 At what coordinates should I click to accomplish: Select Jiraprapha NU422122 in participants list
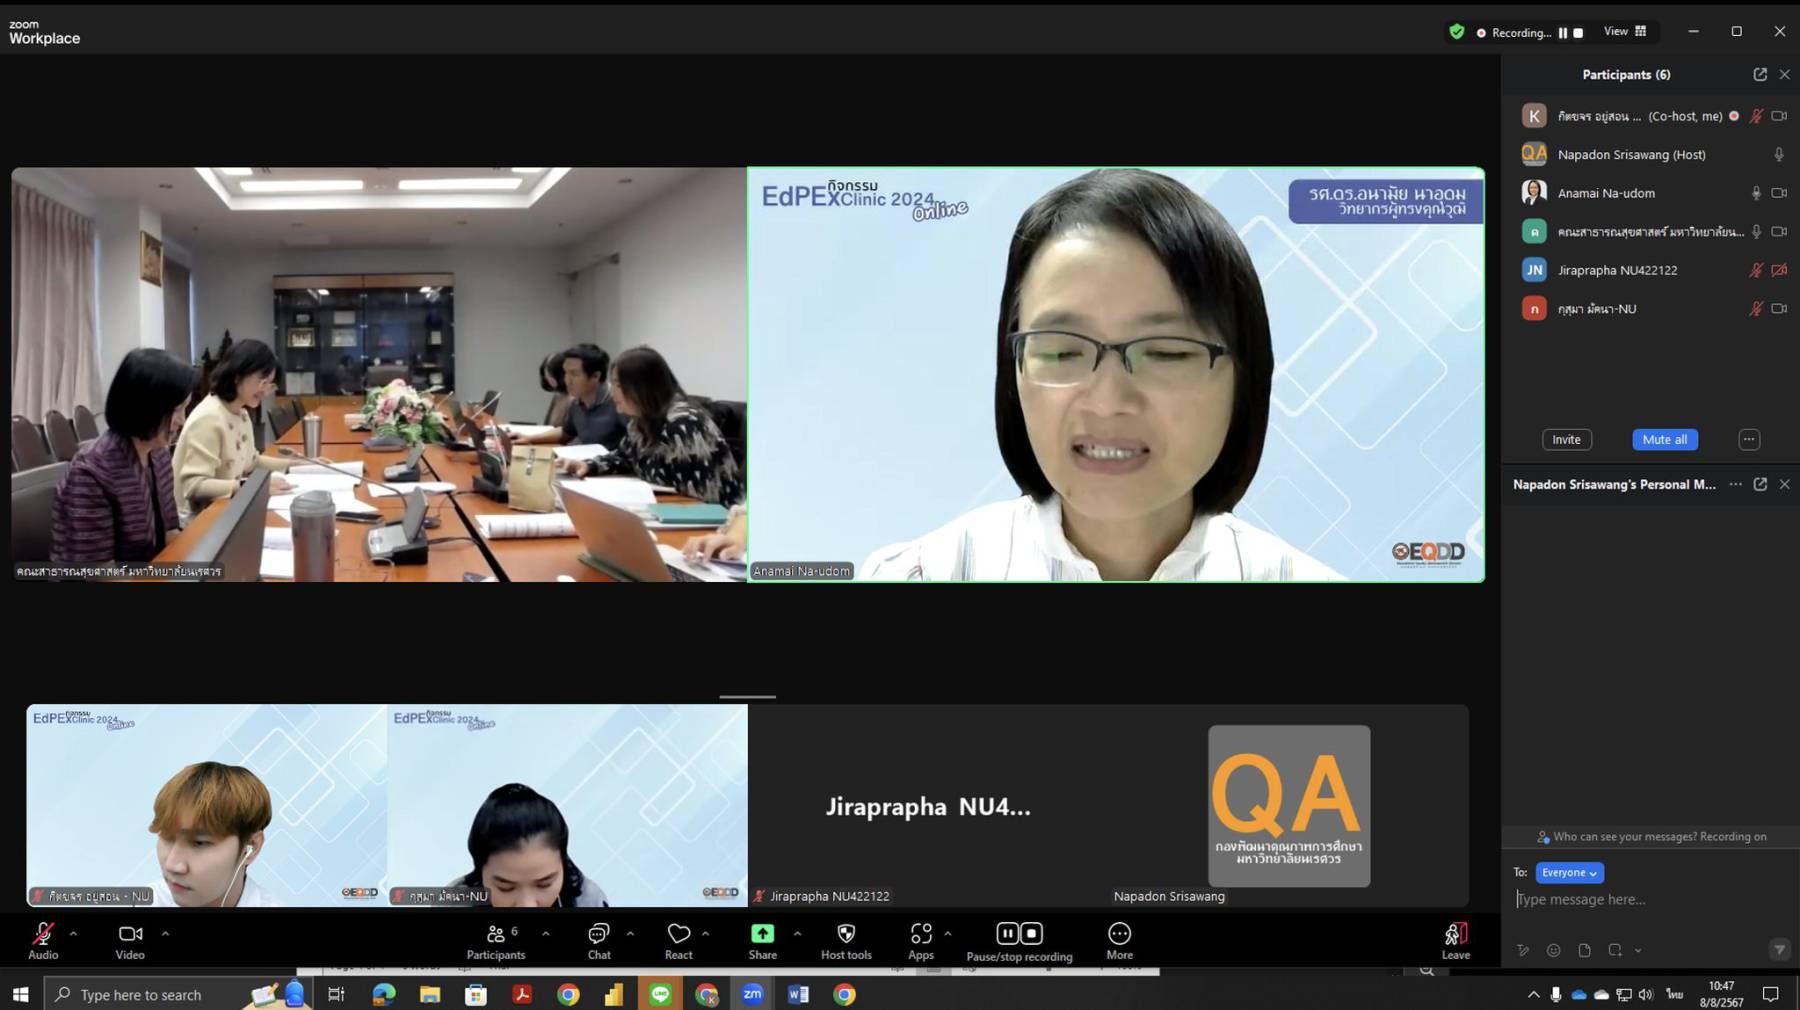coord(1651,270)
